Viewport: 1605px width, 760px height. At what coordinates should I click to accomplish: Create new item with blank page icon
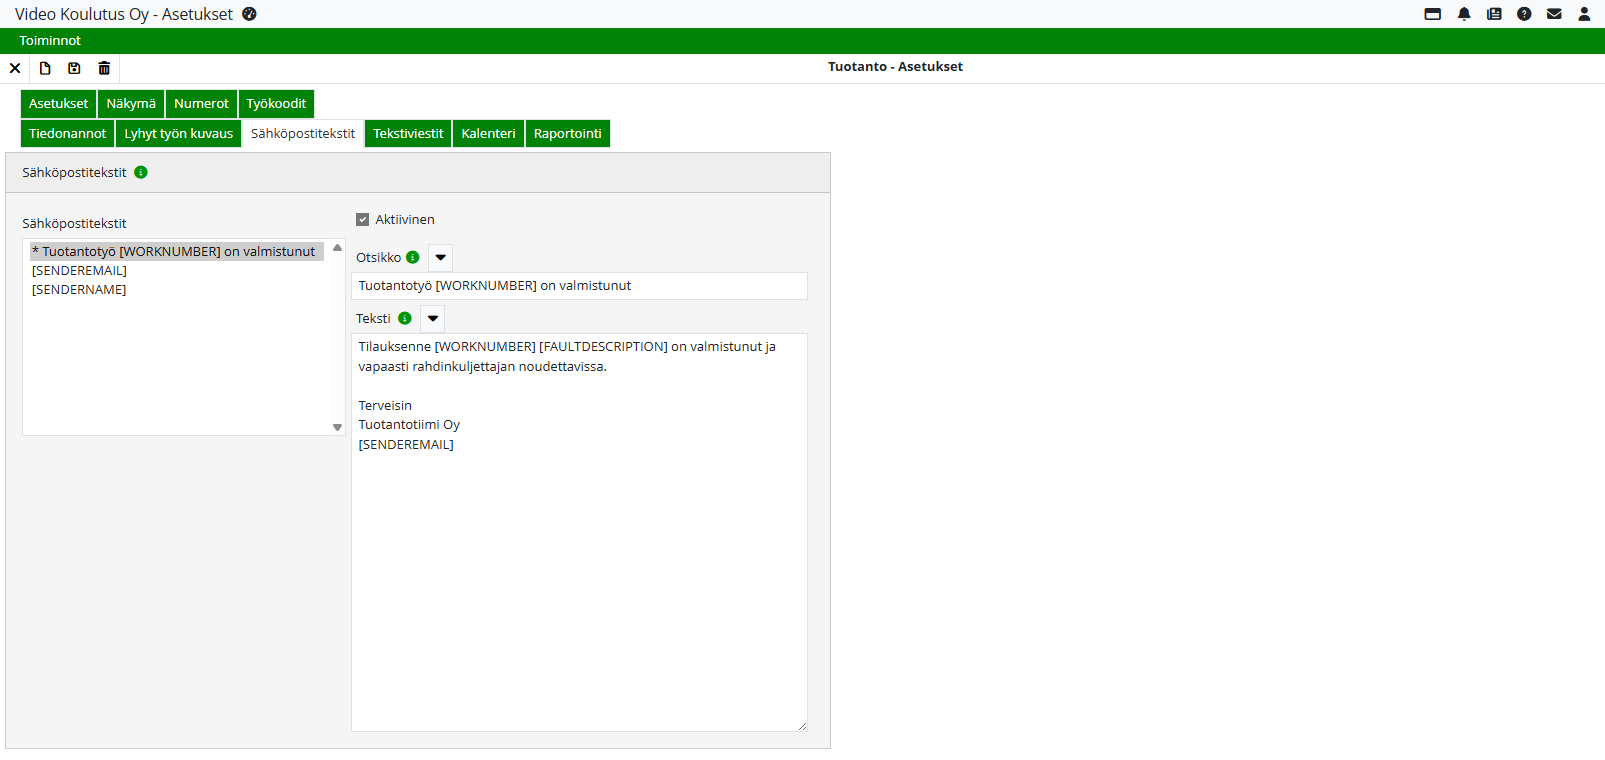45,68
